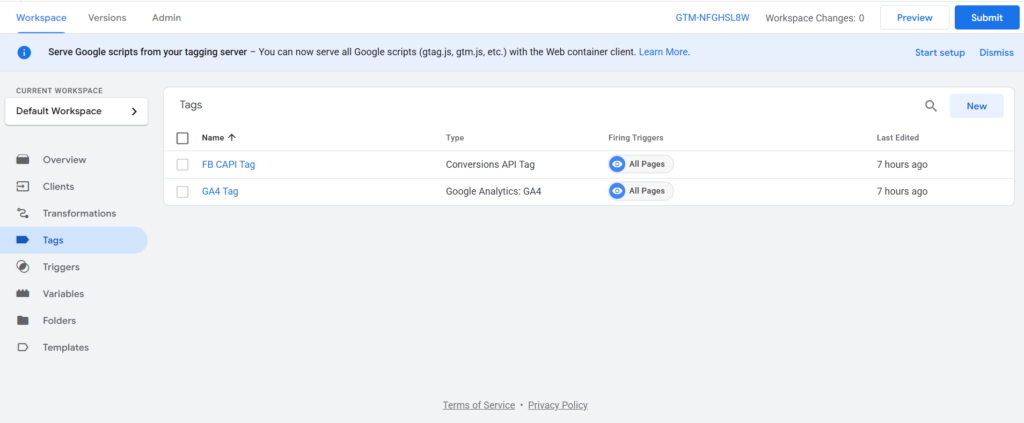The height and width of the screenshot is (423, 1024).
Task: Click the Google Analytics: GA4 type cell
Action: click(494, 191)
